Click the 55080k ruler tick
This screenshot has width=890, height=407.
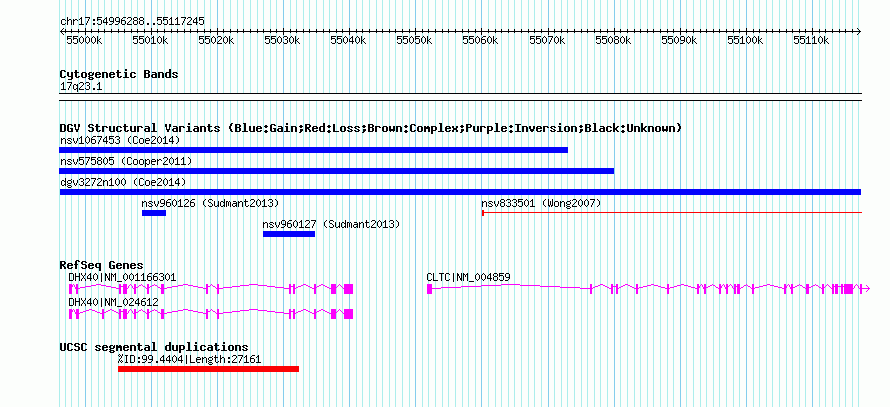click(x=613, y=40)
